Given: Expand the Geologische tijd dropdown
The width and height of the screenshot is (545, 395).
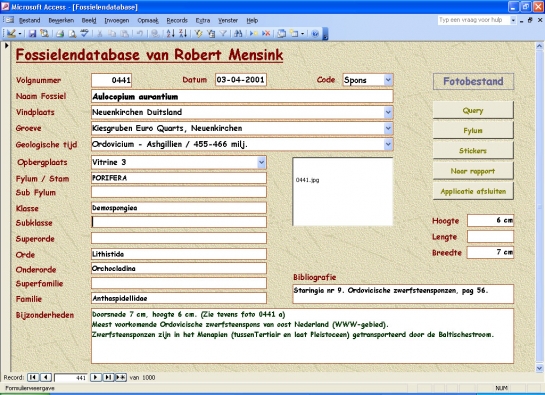Looking at the screenshot, I should (x=388, y=144).
